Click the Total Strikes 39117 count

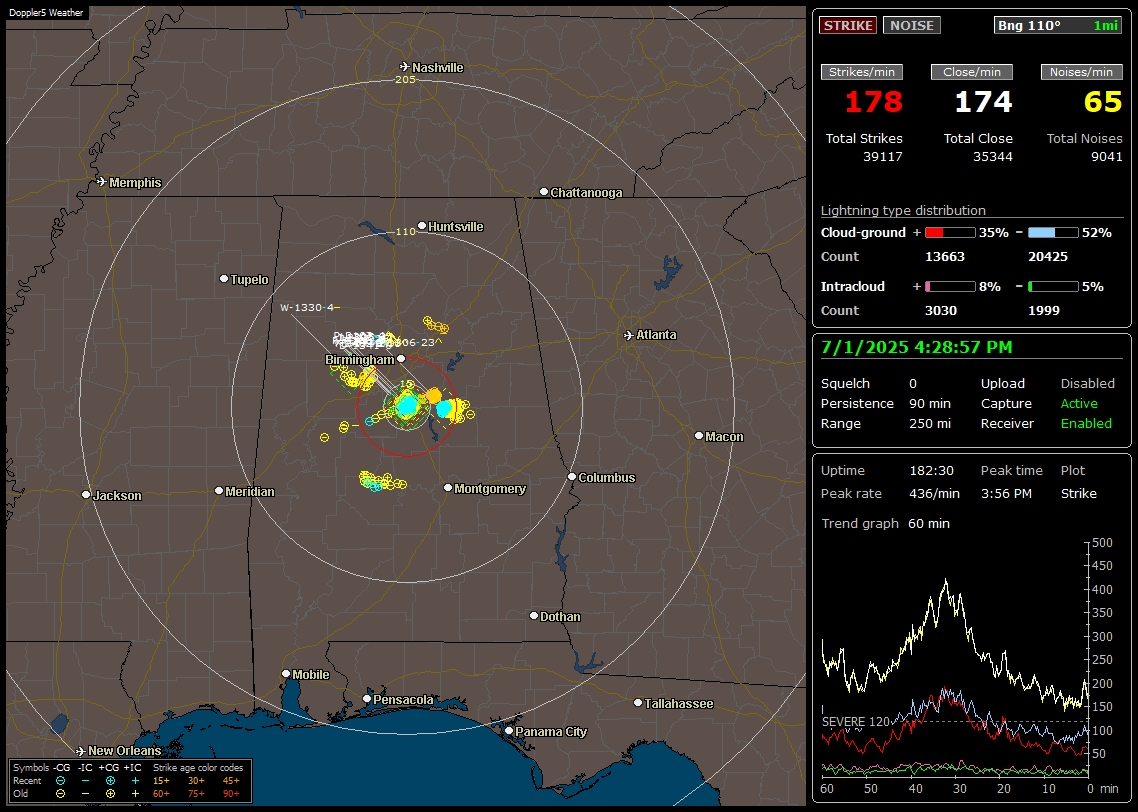[x=883, y=157]
